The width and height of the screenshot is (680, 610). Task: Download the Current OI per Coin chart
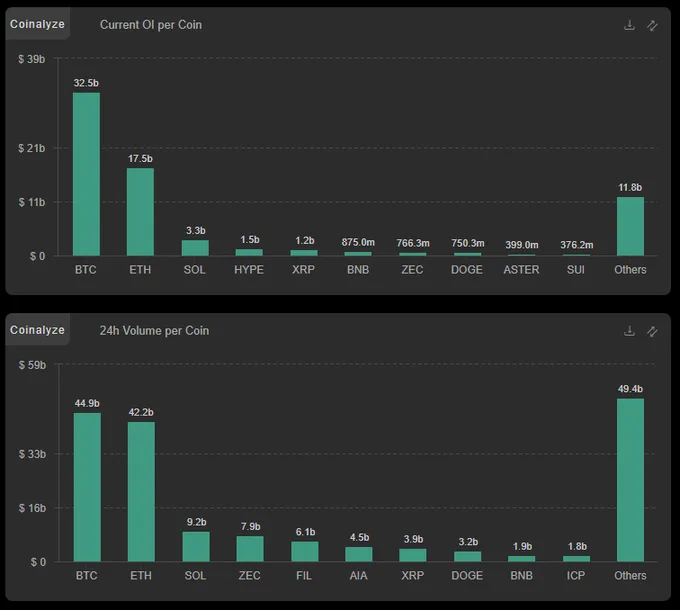(629, 25)
